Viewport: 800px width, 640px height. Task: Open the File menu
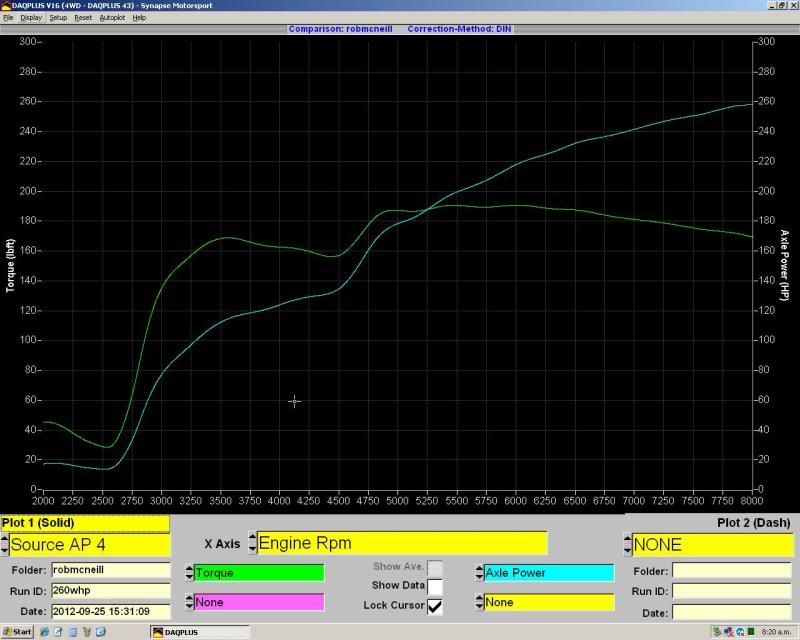[8, 17]
